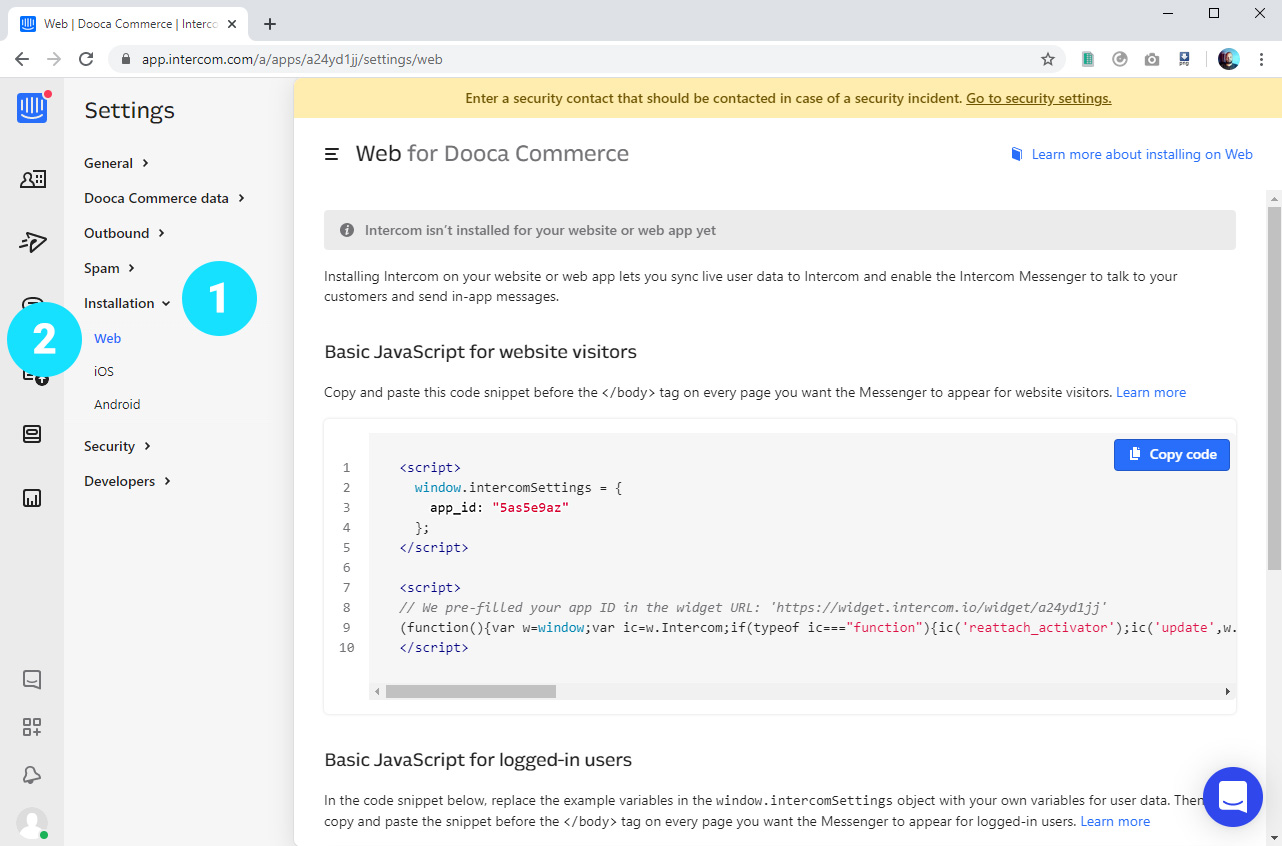Expand the General settings section

coord(116,163)
